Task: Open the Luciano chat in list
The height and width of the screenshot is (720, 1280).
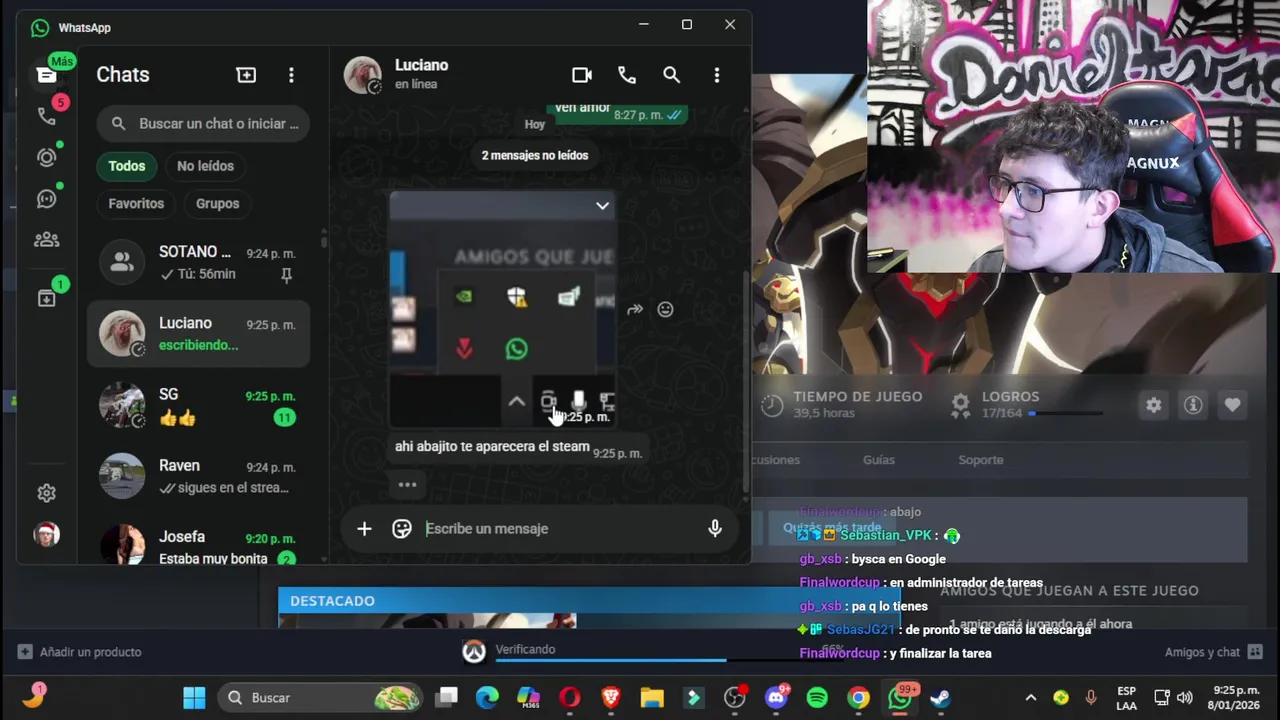Action: tap(199, 334)
